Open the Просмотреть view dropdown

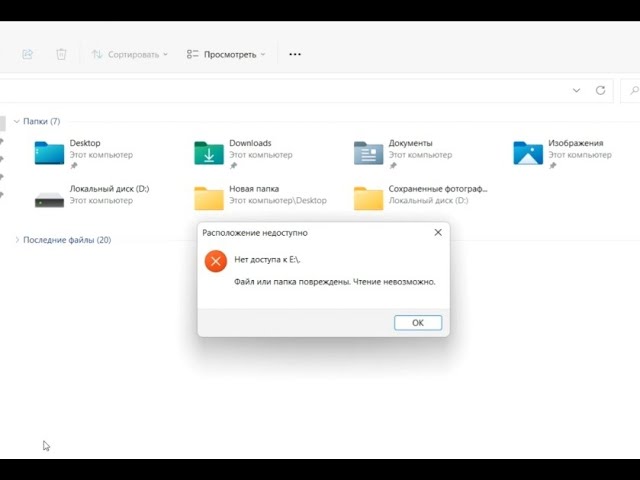(226, 54)
